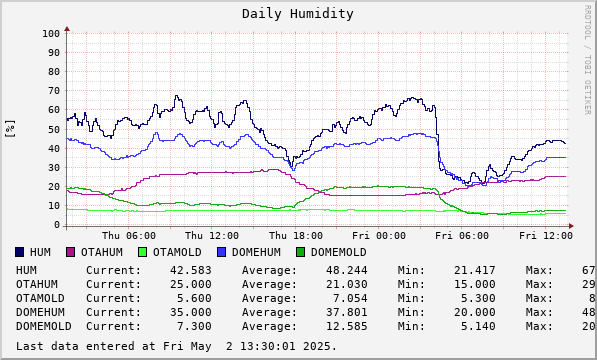597x360 pixels.
Task: Click the '100' y-axis label
Action: pyautogui.click(x=51, y=33)
